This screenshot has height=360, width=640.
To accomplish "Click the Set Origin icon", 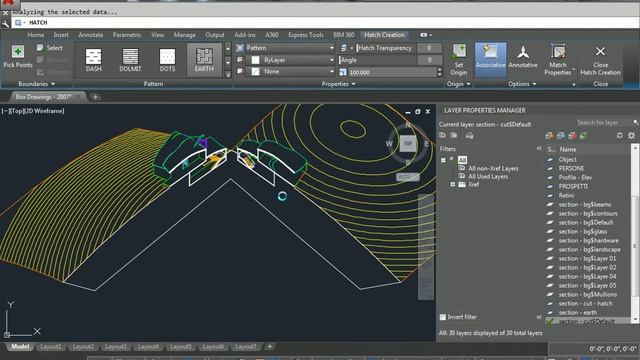I will (x=459, y=52).
